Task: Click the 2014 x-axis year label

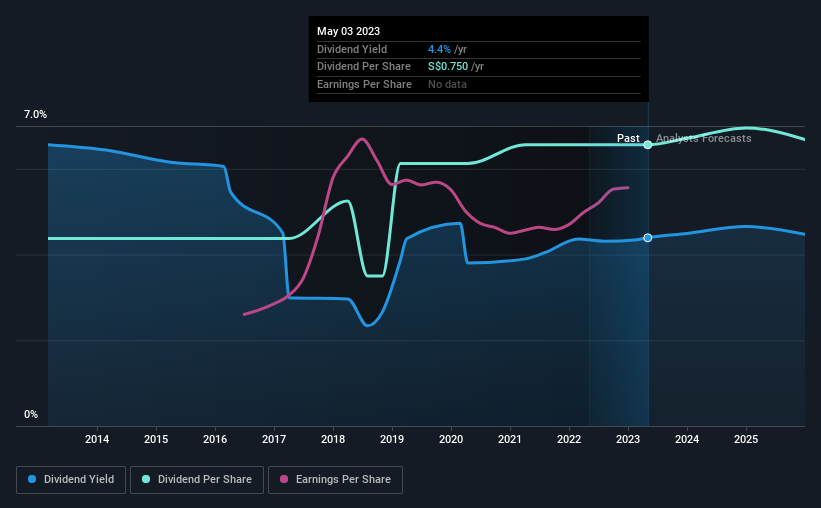Action: coord(97,439)
